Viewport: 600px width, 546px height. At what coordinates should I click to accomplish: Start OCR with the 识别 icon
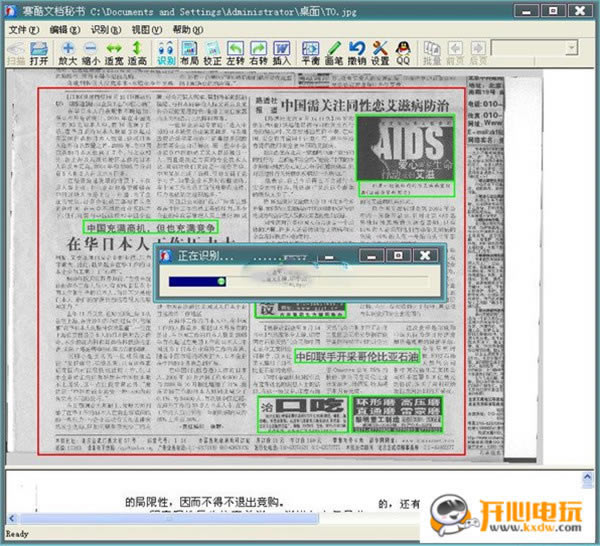click(x=166, y=53)
